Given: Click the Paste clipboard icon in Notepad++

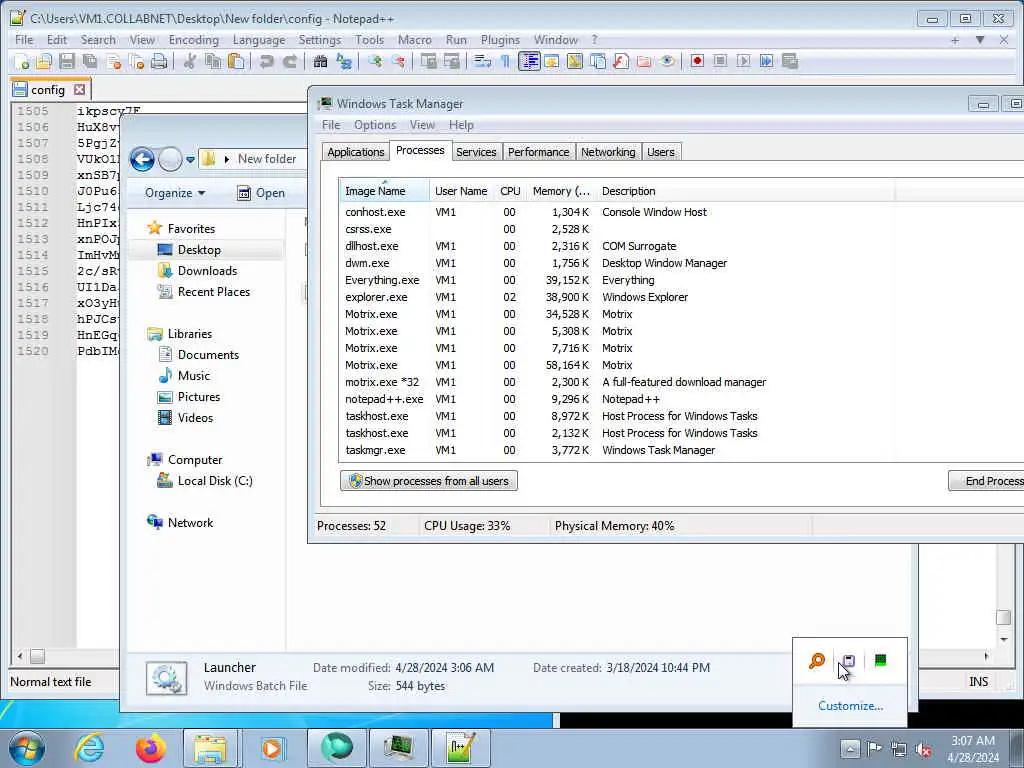Looking at the screenshot, I should coord(236,61).
